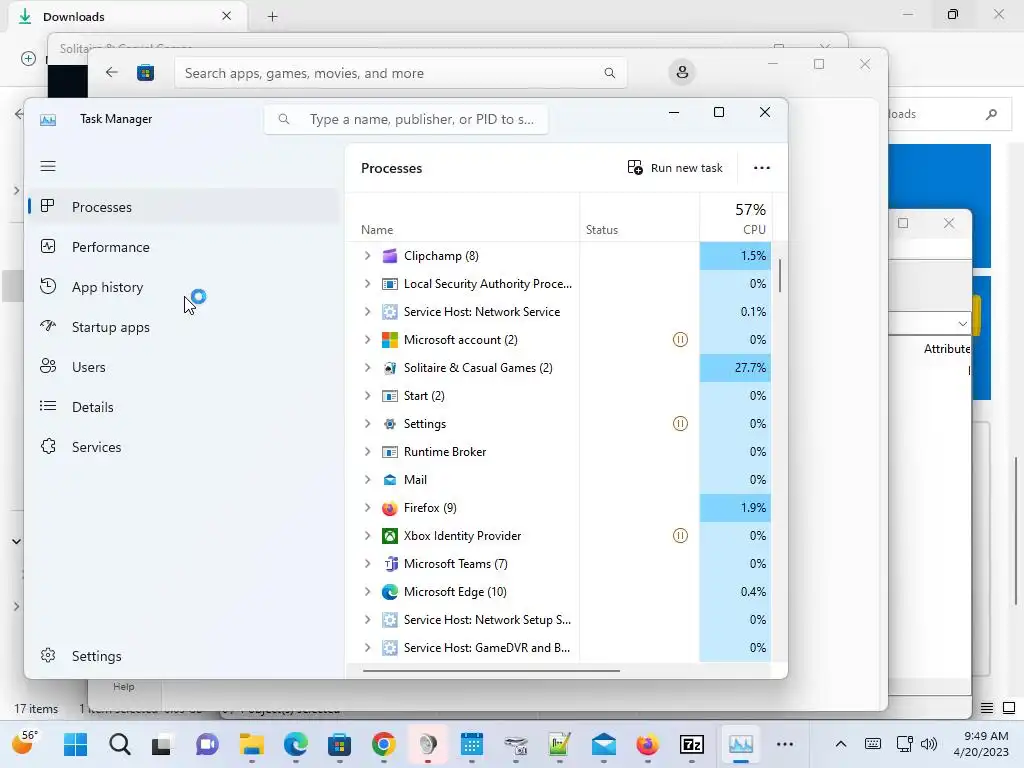Expand Service Host: Network Service row
1024x768 pixels.
click(367, 312)
